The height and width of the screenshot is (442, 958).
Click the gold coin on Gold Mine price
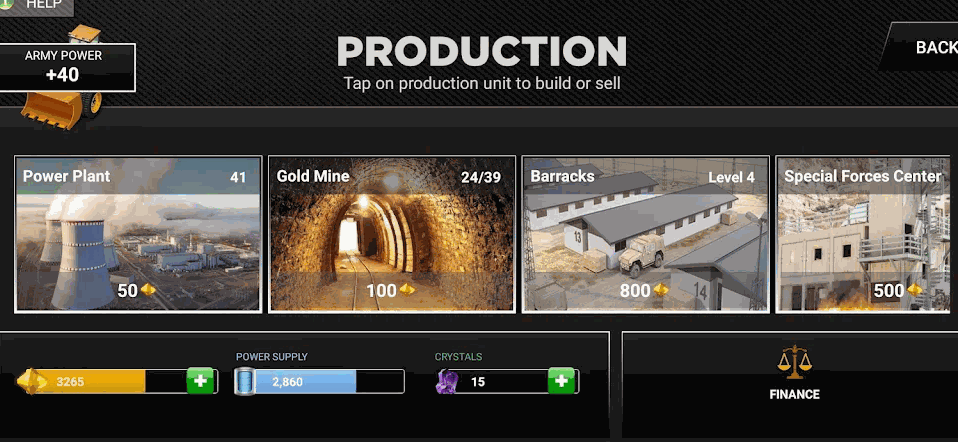[x=408, y=291]
